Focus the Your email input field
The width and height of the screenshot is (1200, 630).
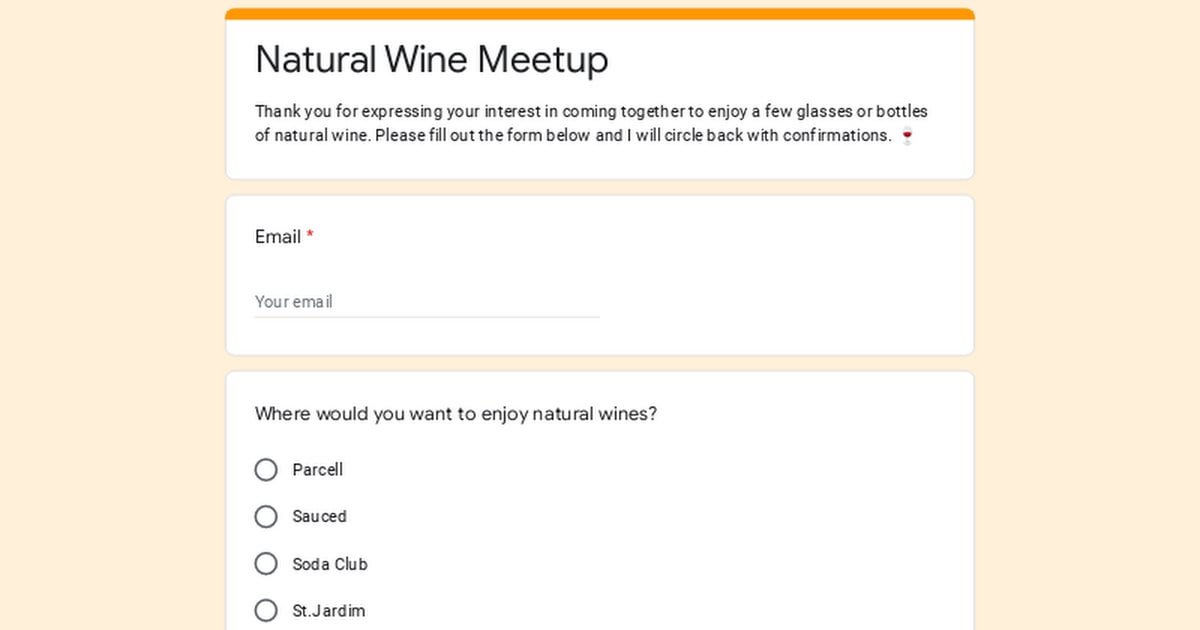point(426,301)
